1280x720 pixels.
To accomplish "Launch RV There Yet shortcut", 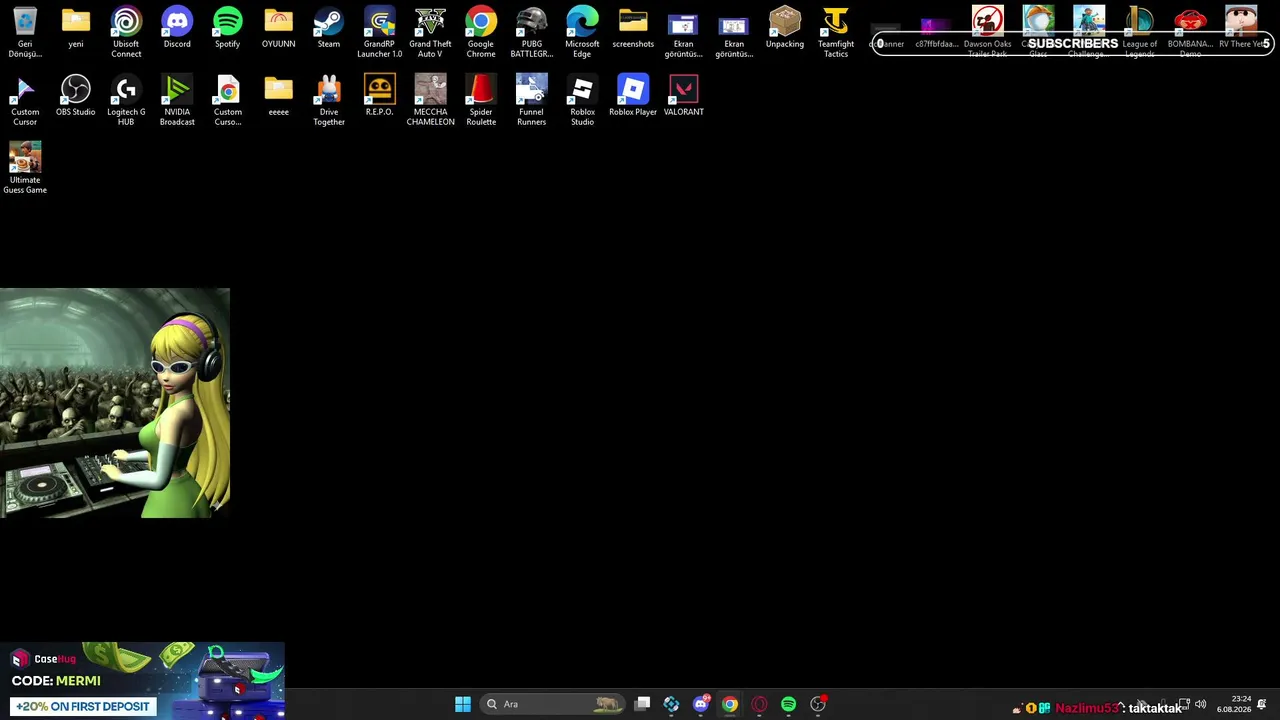I will pos(1241,28).
